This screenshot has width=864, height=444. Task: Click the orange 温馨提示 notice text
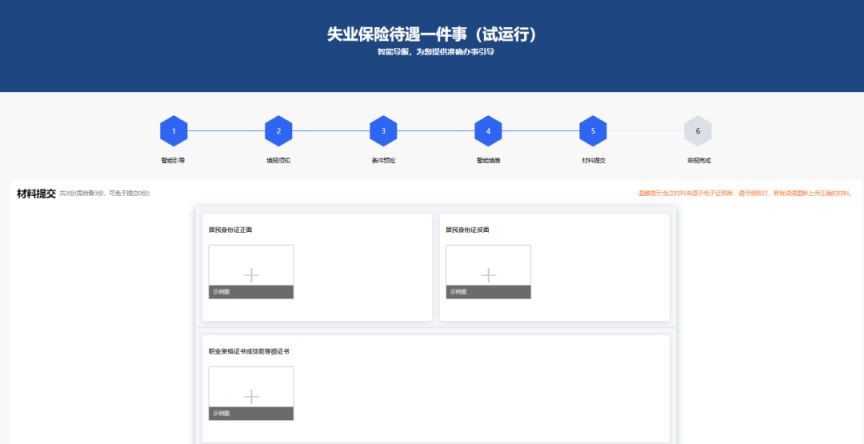[x=744, y=193]
